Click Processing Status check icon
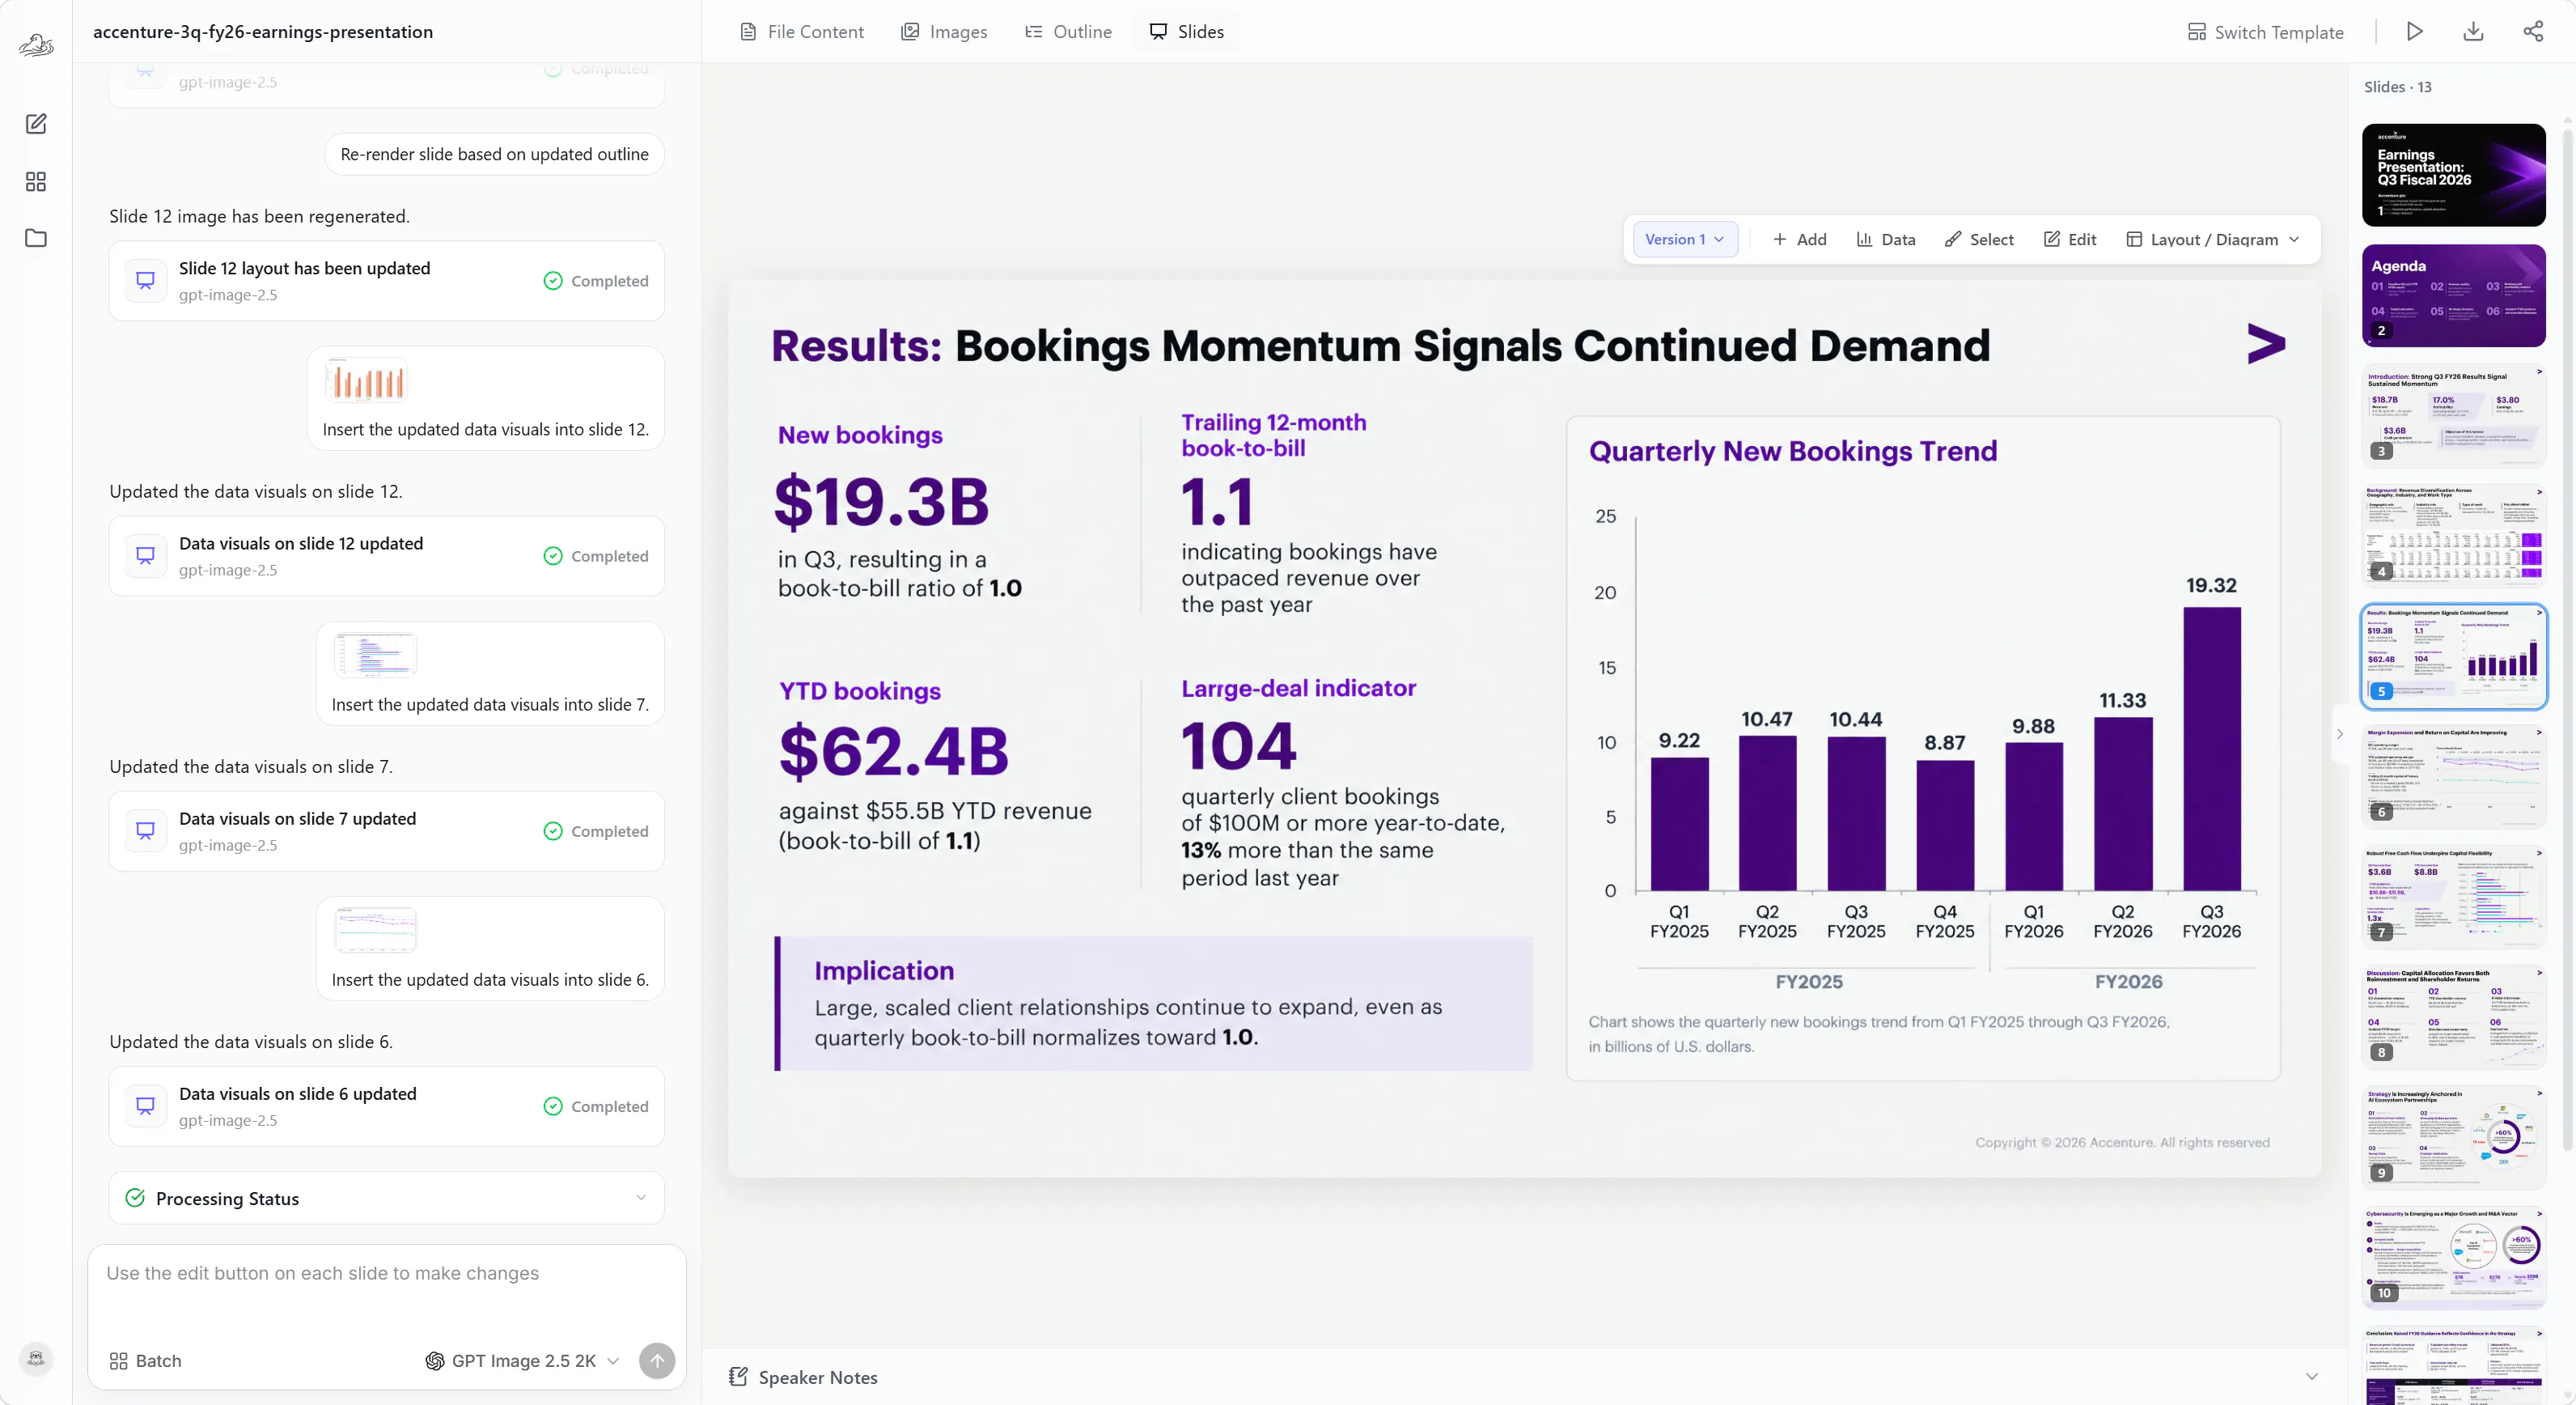This screenshot has height=1405, width=2576. [135, 1198]
